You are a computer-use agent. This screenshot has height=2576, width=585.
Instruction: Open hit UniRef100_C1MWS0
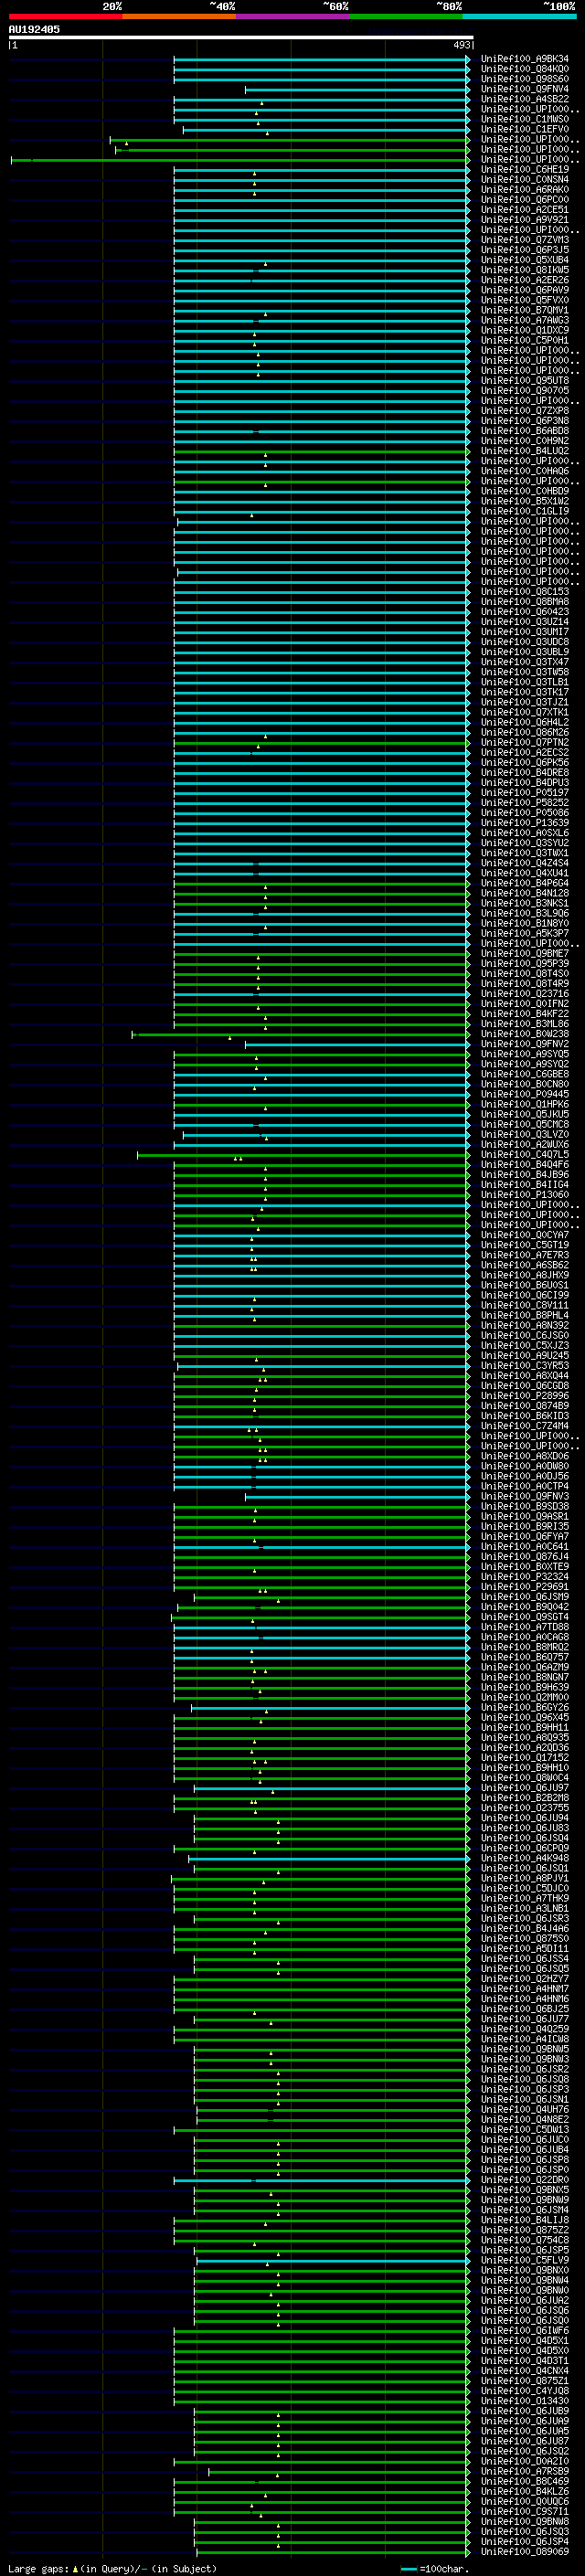pyautogui.click(x=525, y=119)
